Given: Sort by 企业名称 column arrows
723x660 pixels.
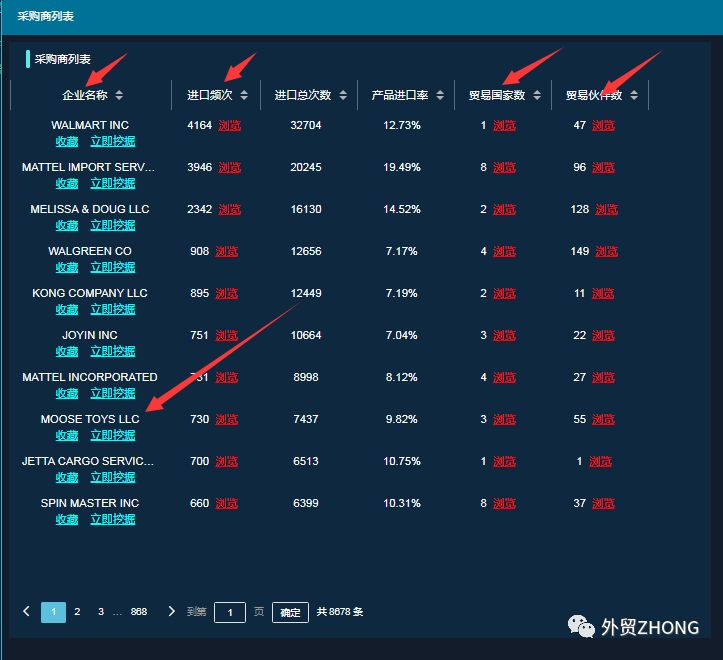Looking at the screenshot, I should [119, 95].
